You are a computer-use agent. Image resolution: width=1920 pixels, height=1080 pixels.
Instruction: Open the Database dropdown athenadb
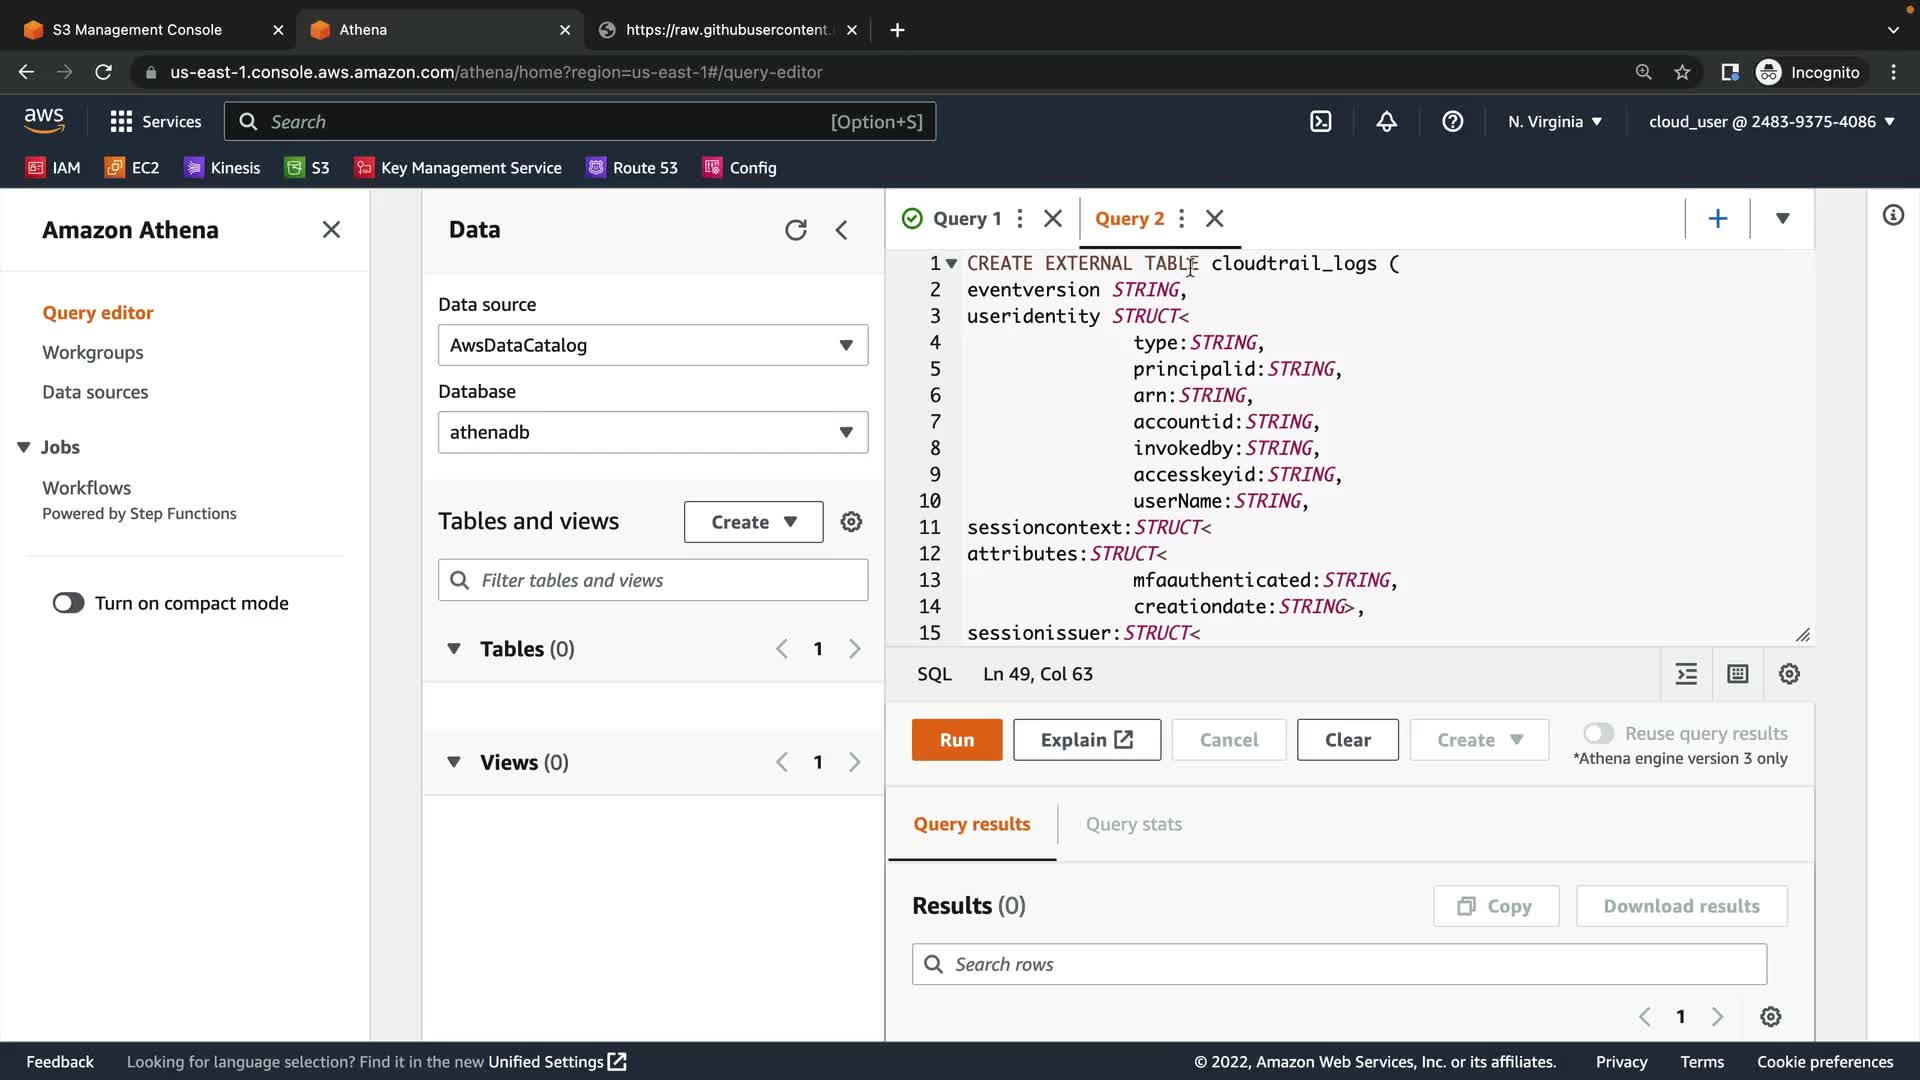click(x=652, y=432)
